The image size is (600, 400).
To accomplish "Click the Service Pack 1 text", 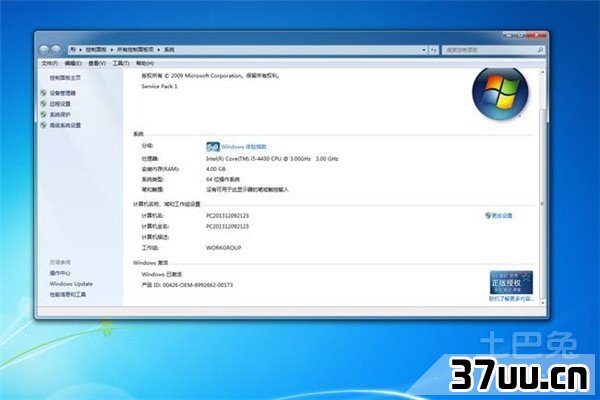I will click(x=160, y=86).
